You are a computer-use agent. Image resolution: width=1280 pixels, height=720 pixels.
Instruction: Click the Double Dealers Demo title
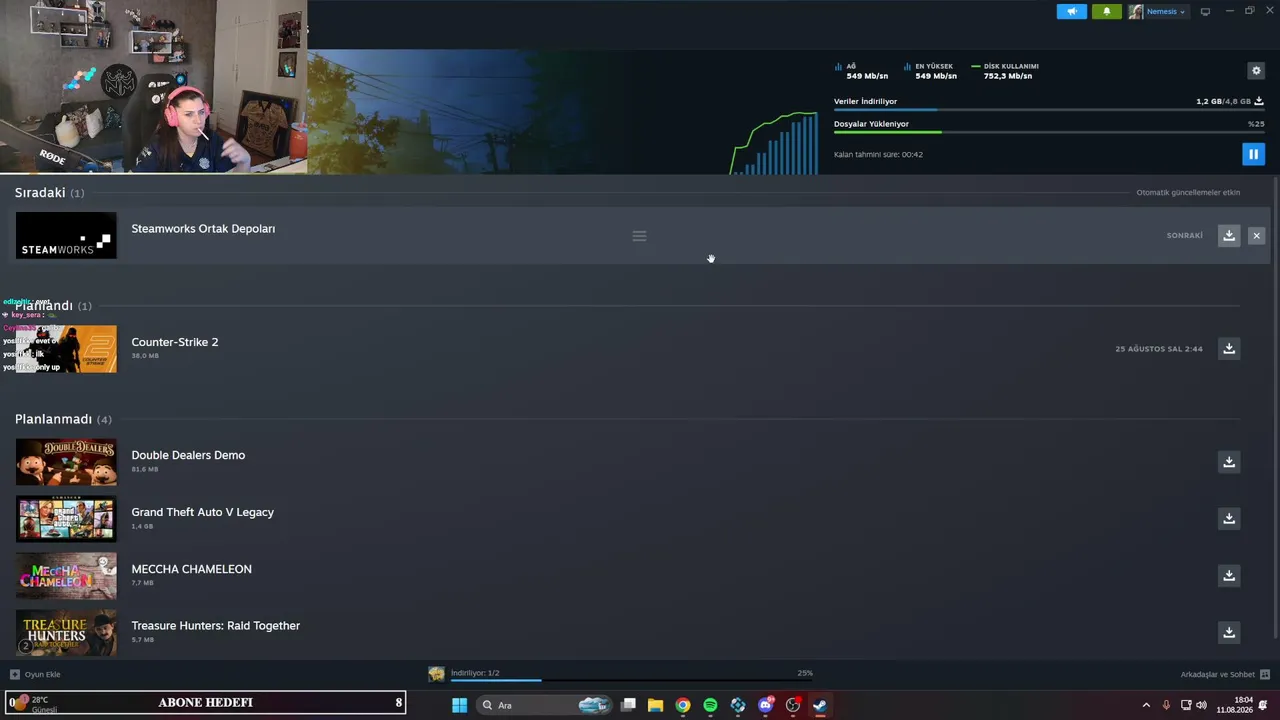(x=188, y=455)
